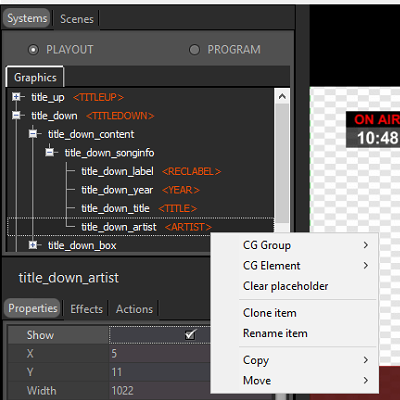This screenshot has height=400, width=400.
Task: Open the Copy submenu arrow
Action: click(x=366, y=360)
